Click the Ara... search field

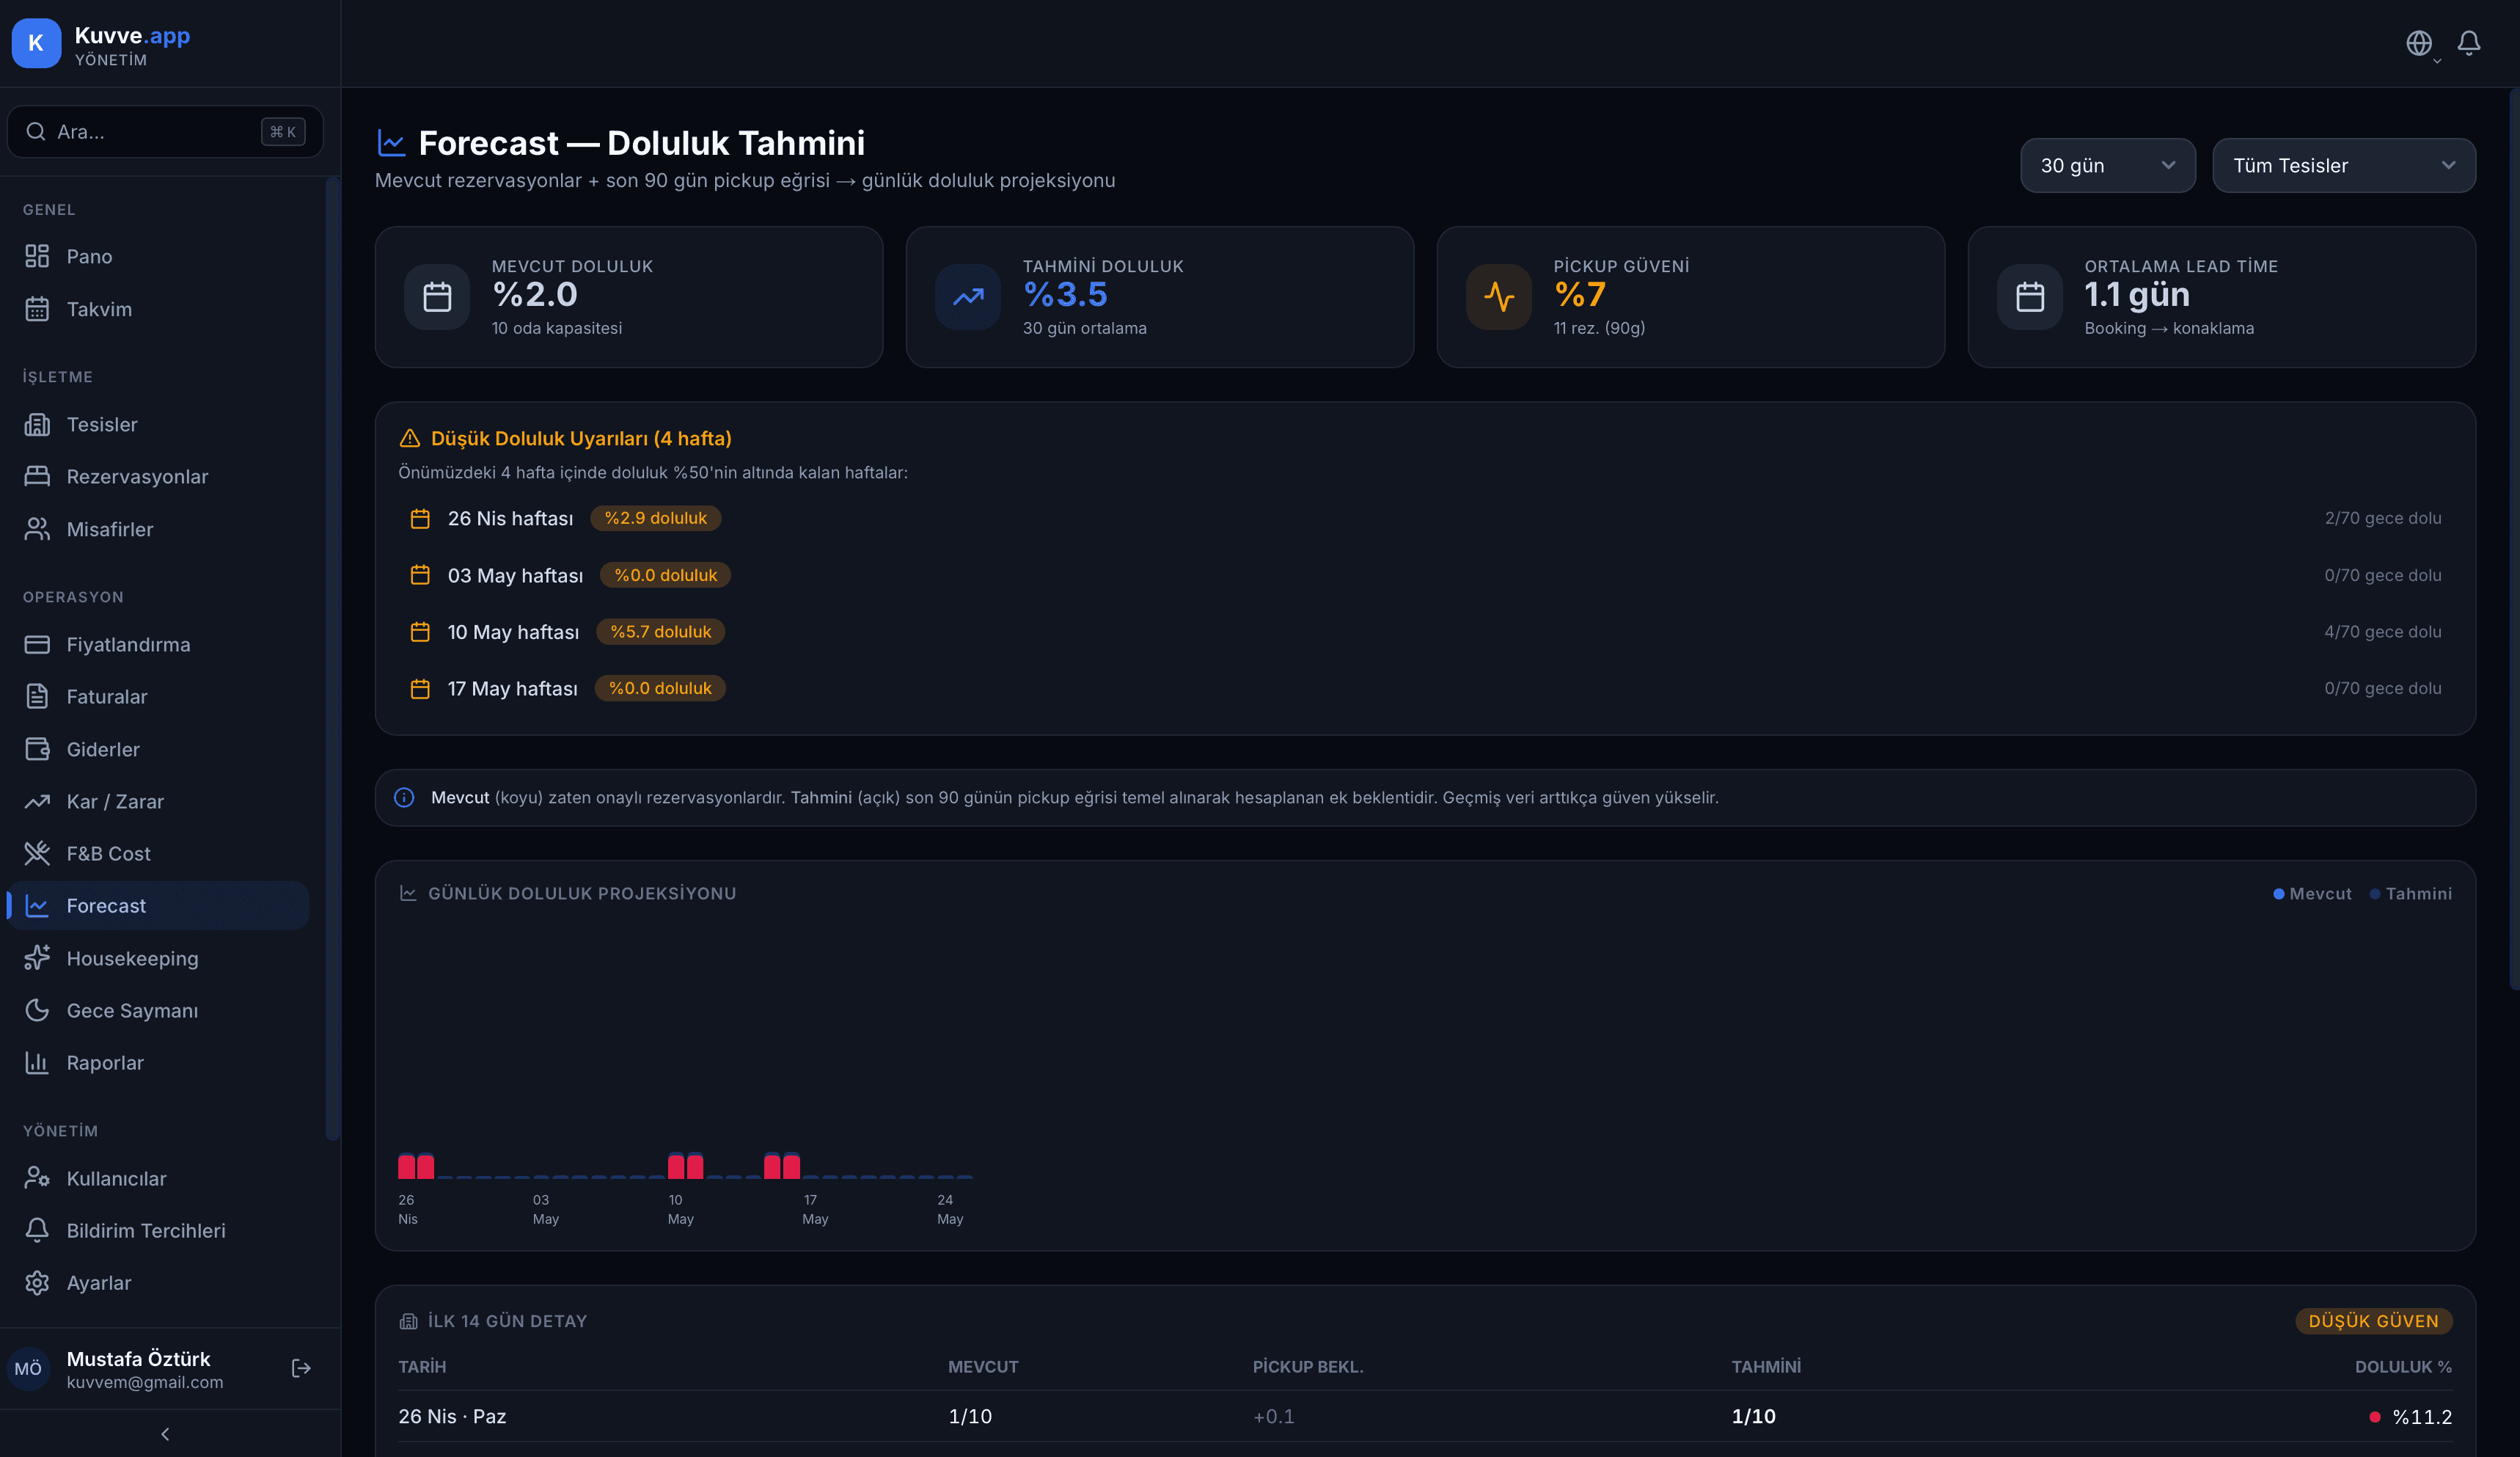(165, 132)
